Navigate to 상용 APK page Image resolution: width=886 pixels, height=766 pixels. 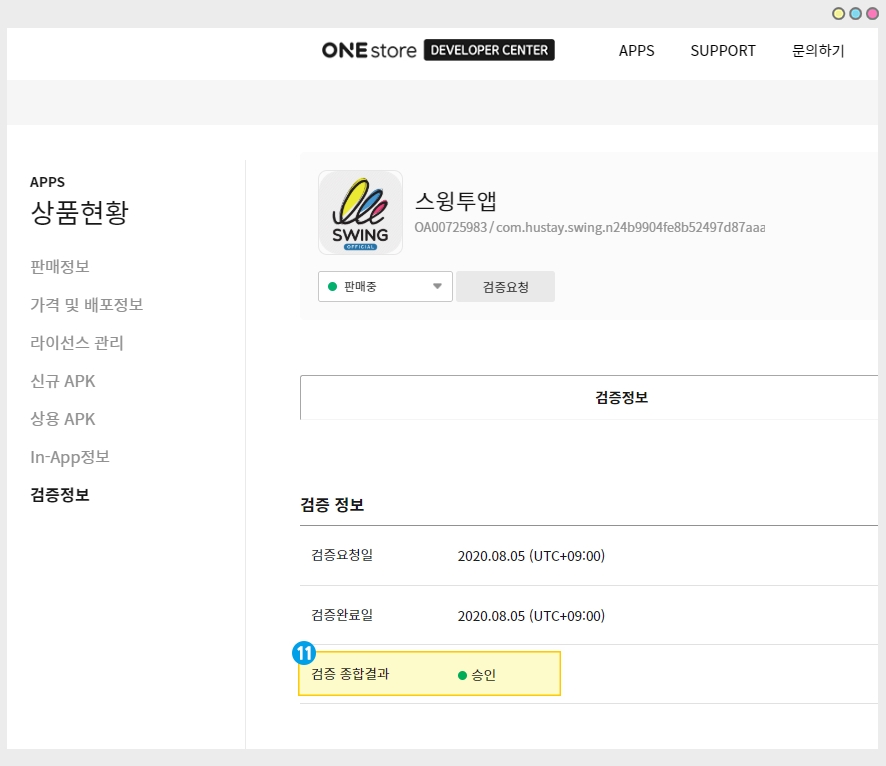(x=63, y=419)
